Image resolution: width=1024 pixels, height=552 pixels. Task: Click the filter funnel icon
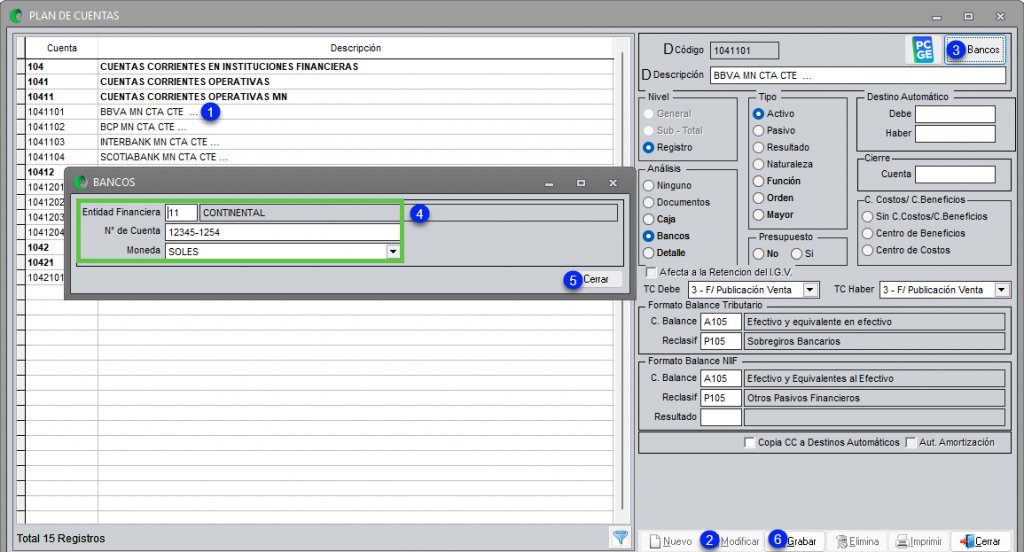tap(620, 538)
